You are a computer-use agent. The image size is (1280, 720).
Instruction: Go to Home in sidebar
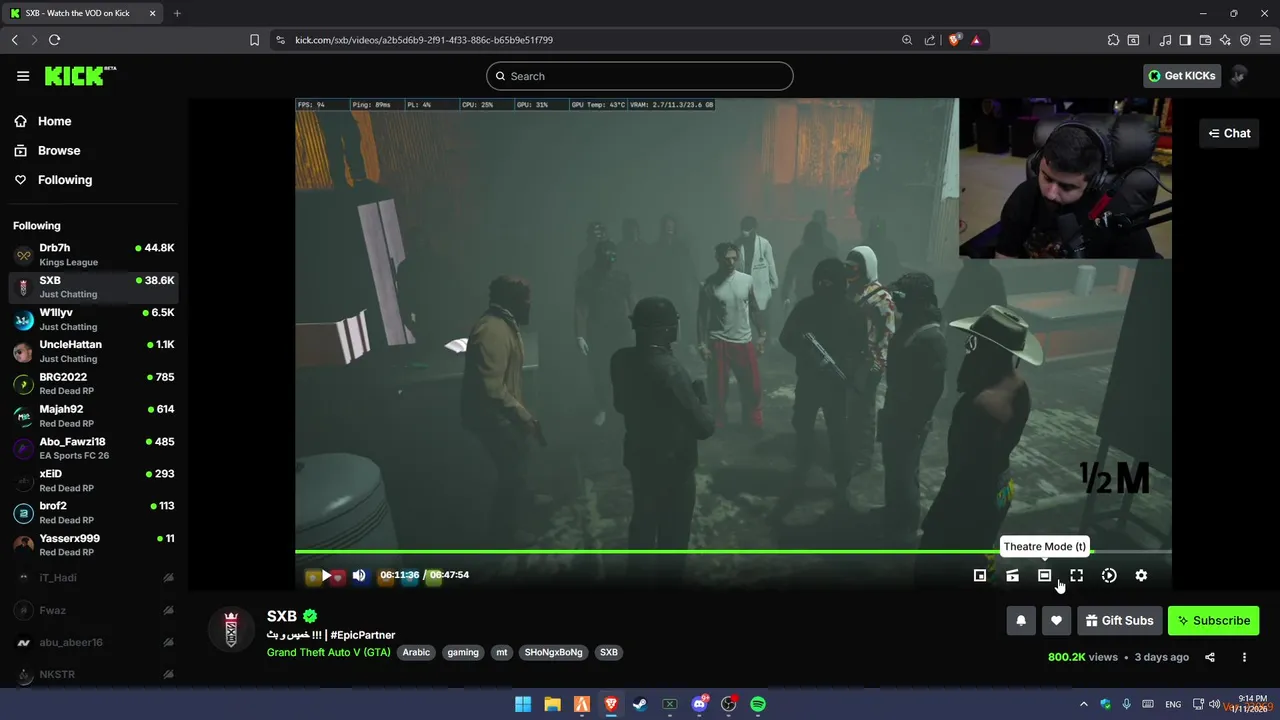pos(54,121)
